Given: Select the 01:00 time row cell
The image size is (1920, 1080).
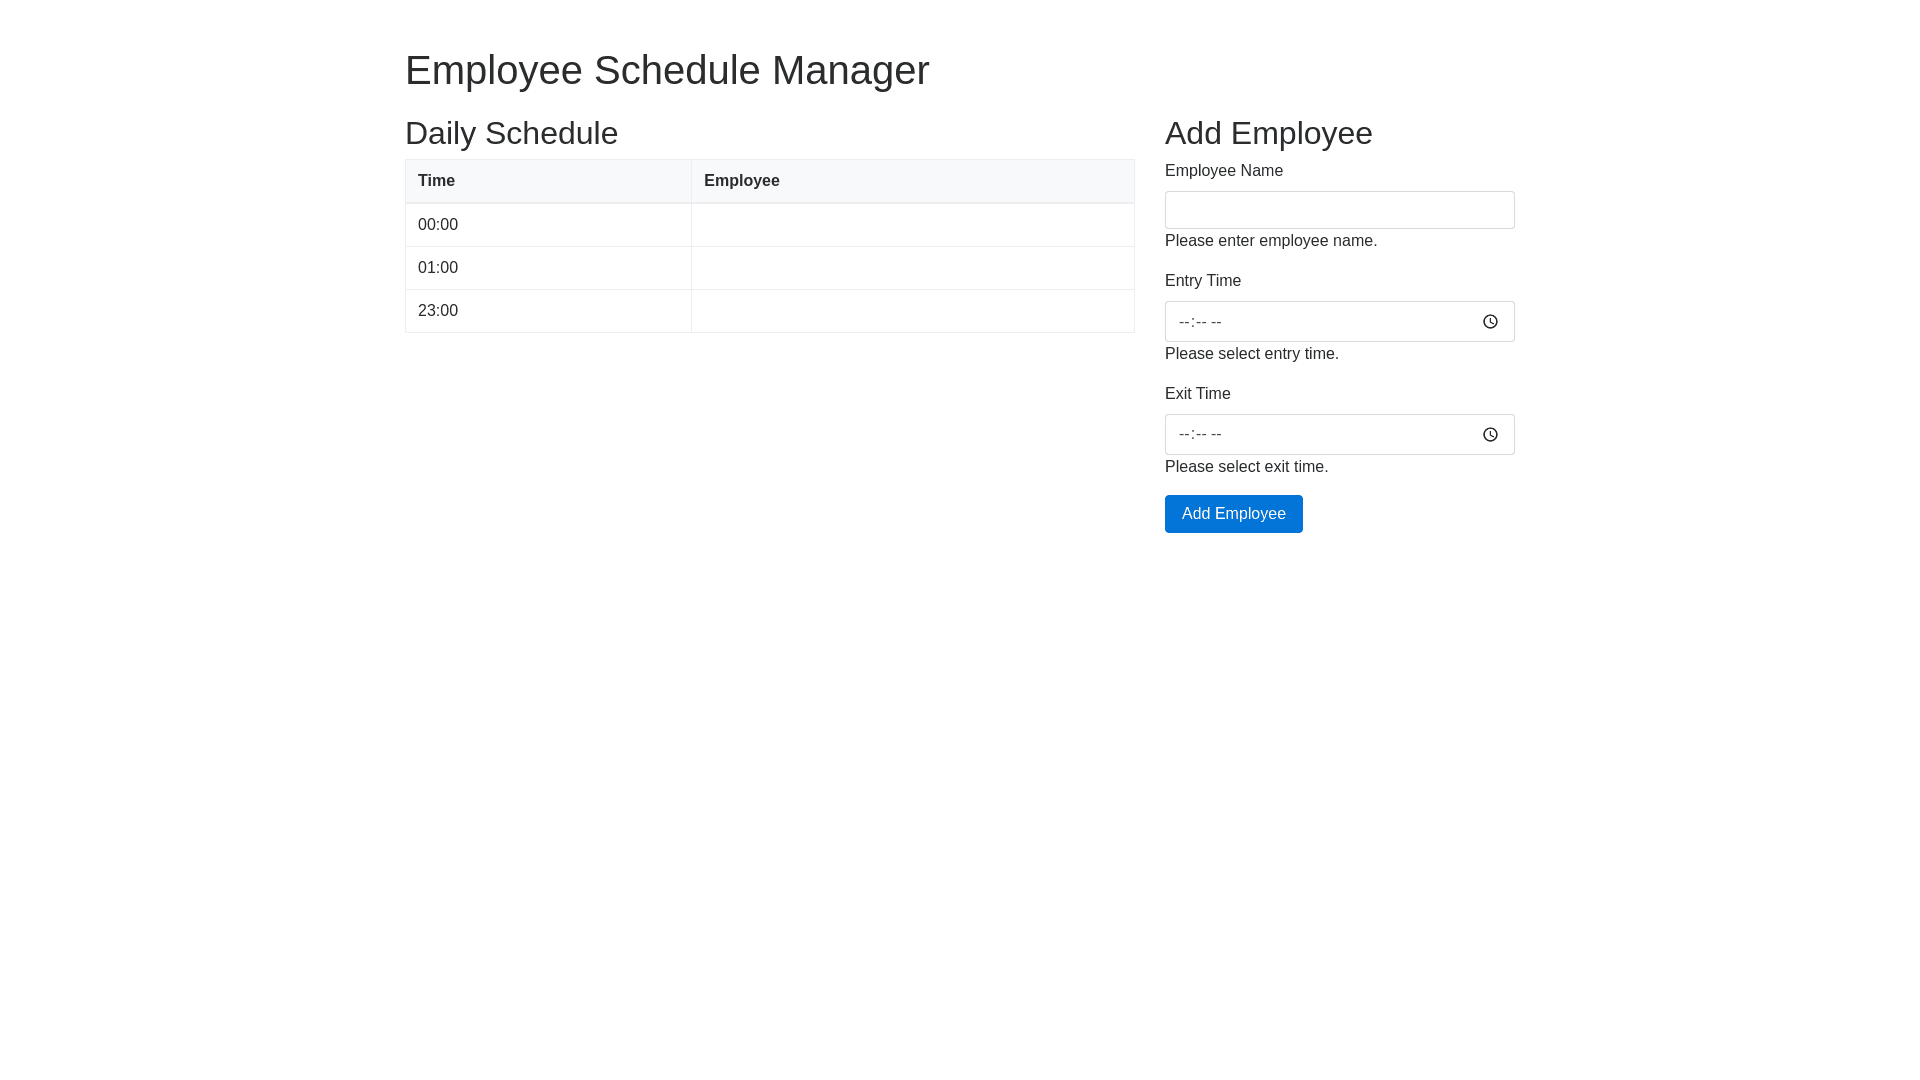Looking at the screenshot, I should (x=438, y=268).
